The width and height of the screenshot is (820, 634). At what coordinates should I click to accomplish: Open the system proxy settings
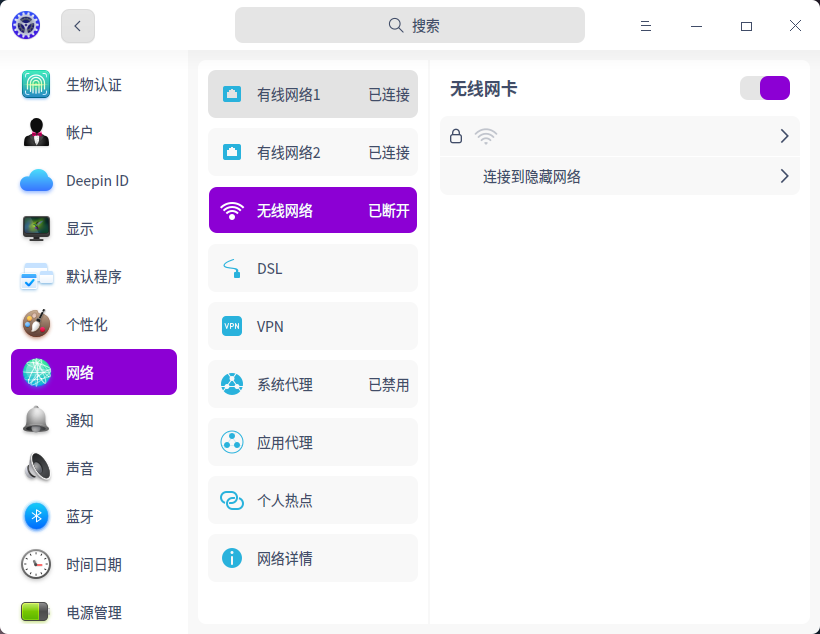[x=313, y=385]
